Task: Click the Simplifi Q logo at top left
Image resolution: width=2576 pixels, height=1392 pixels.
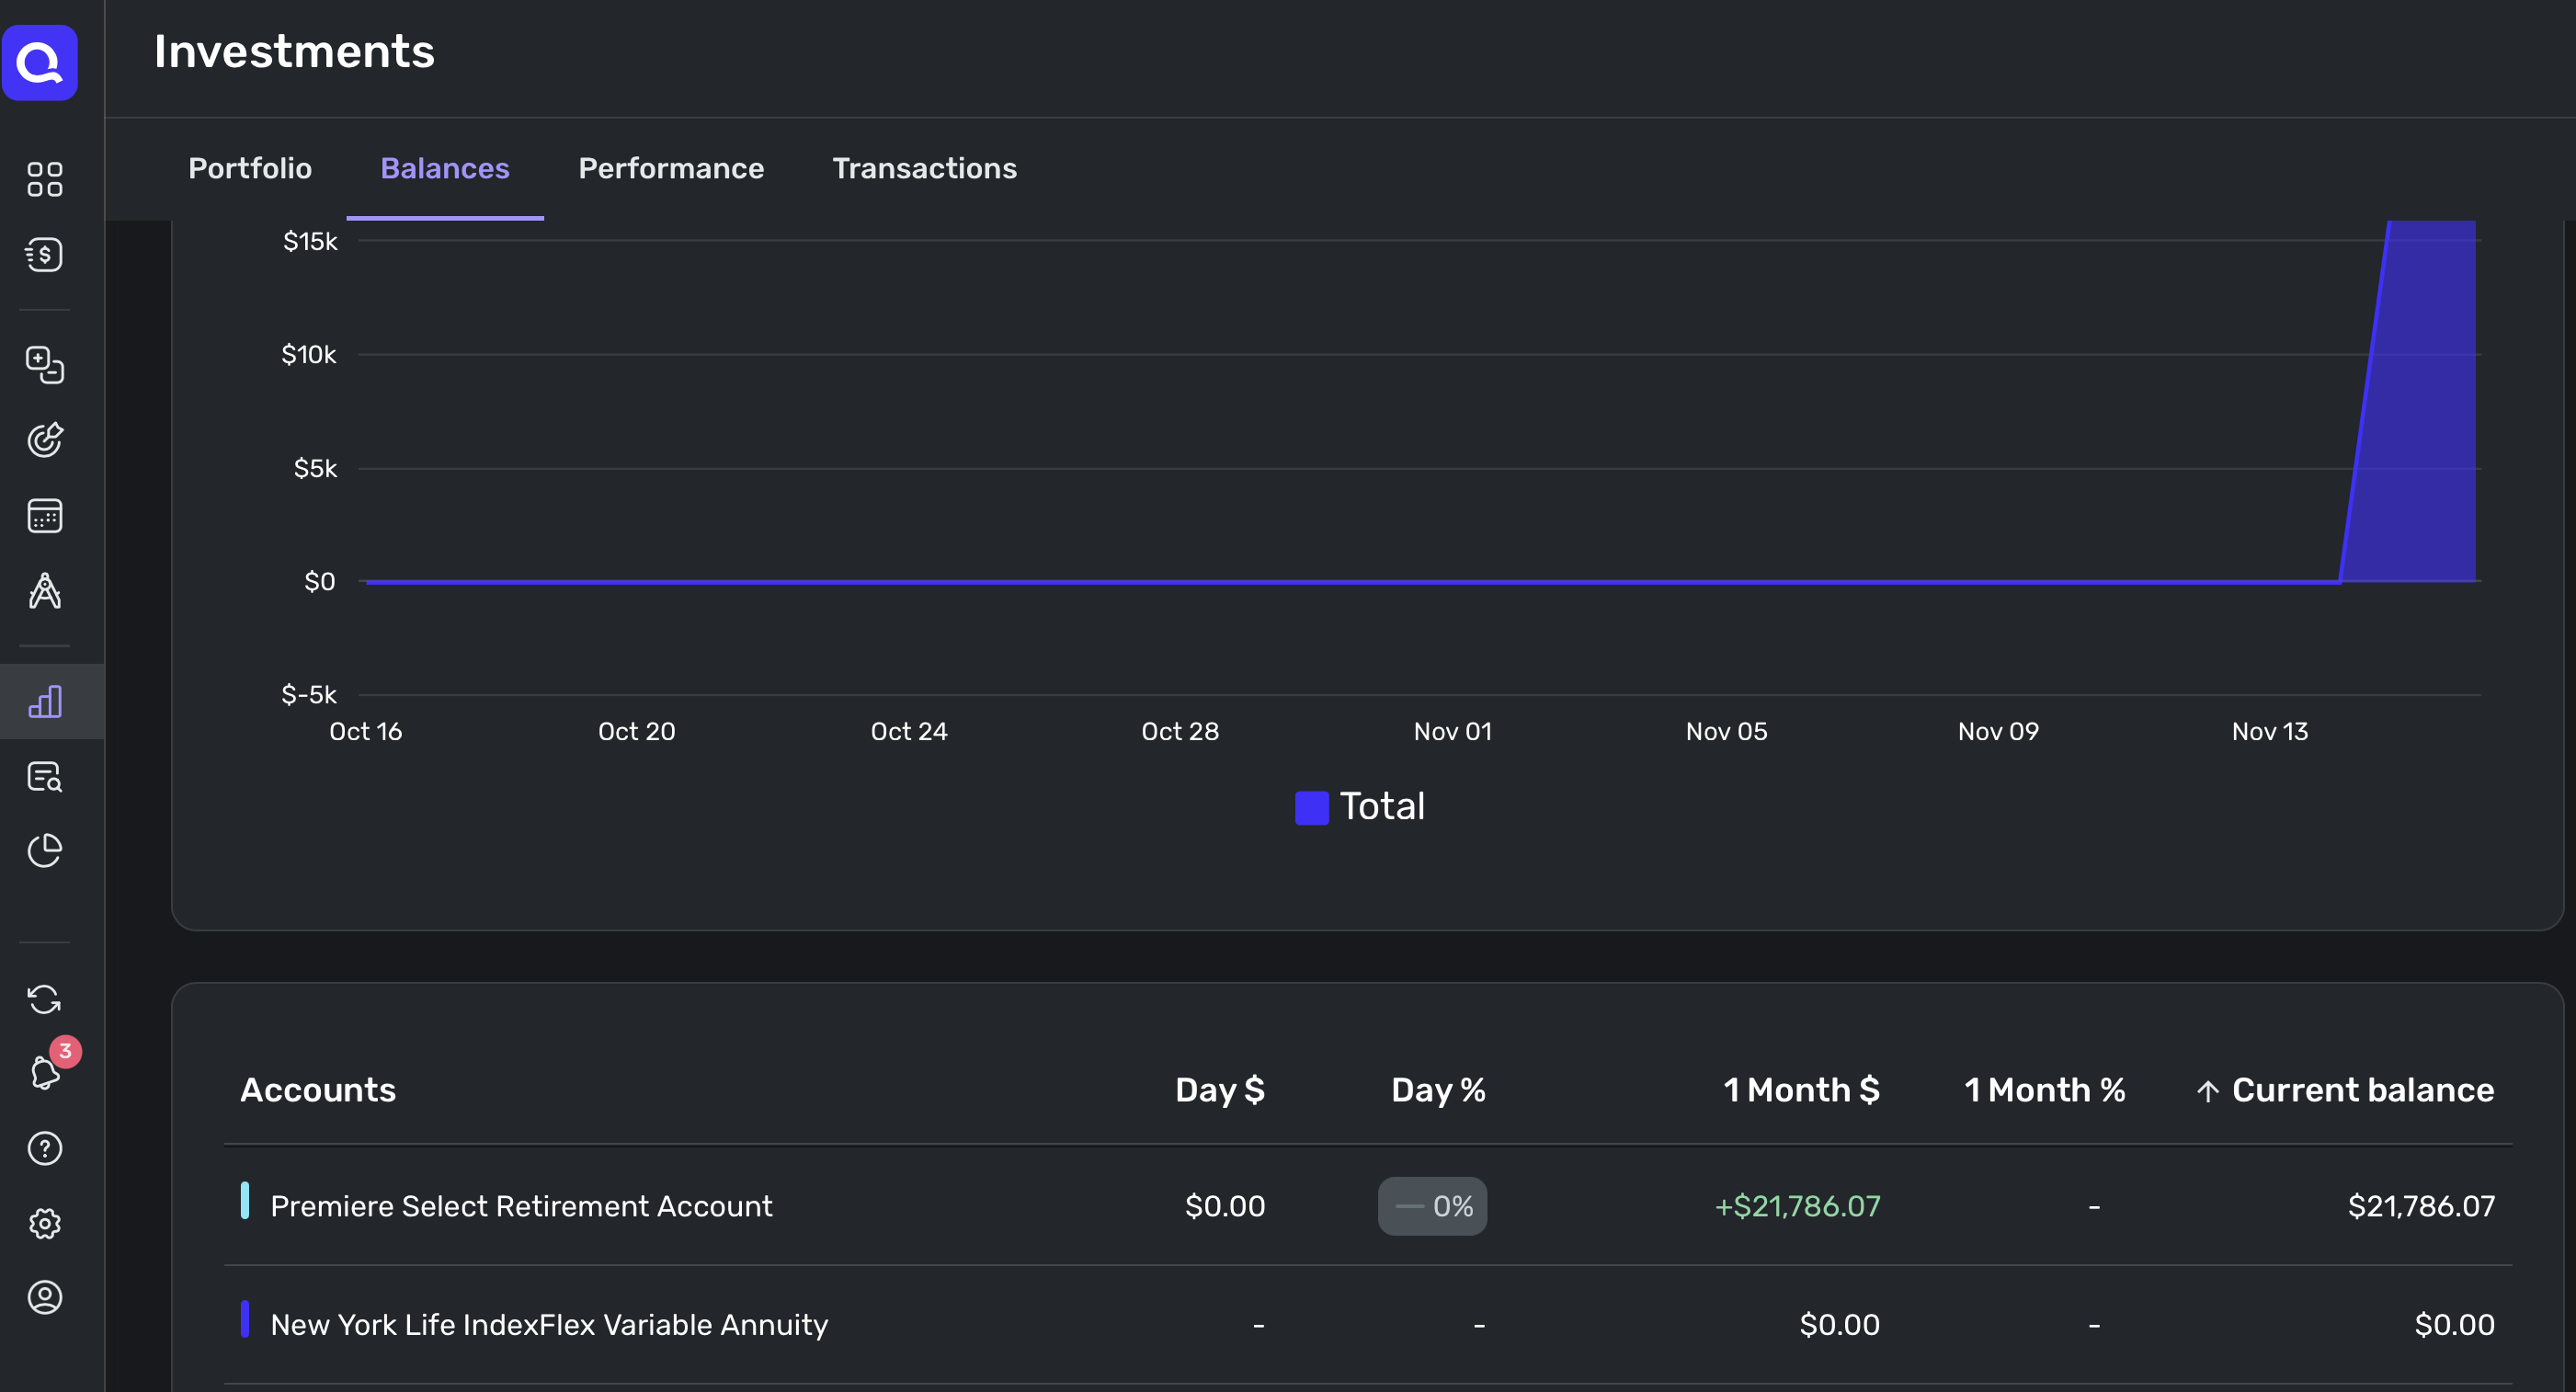Action: tap(40, 62)
